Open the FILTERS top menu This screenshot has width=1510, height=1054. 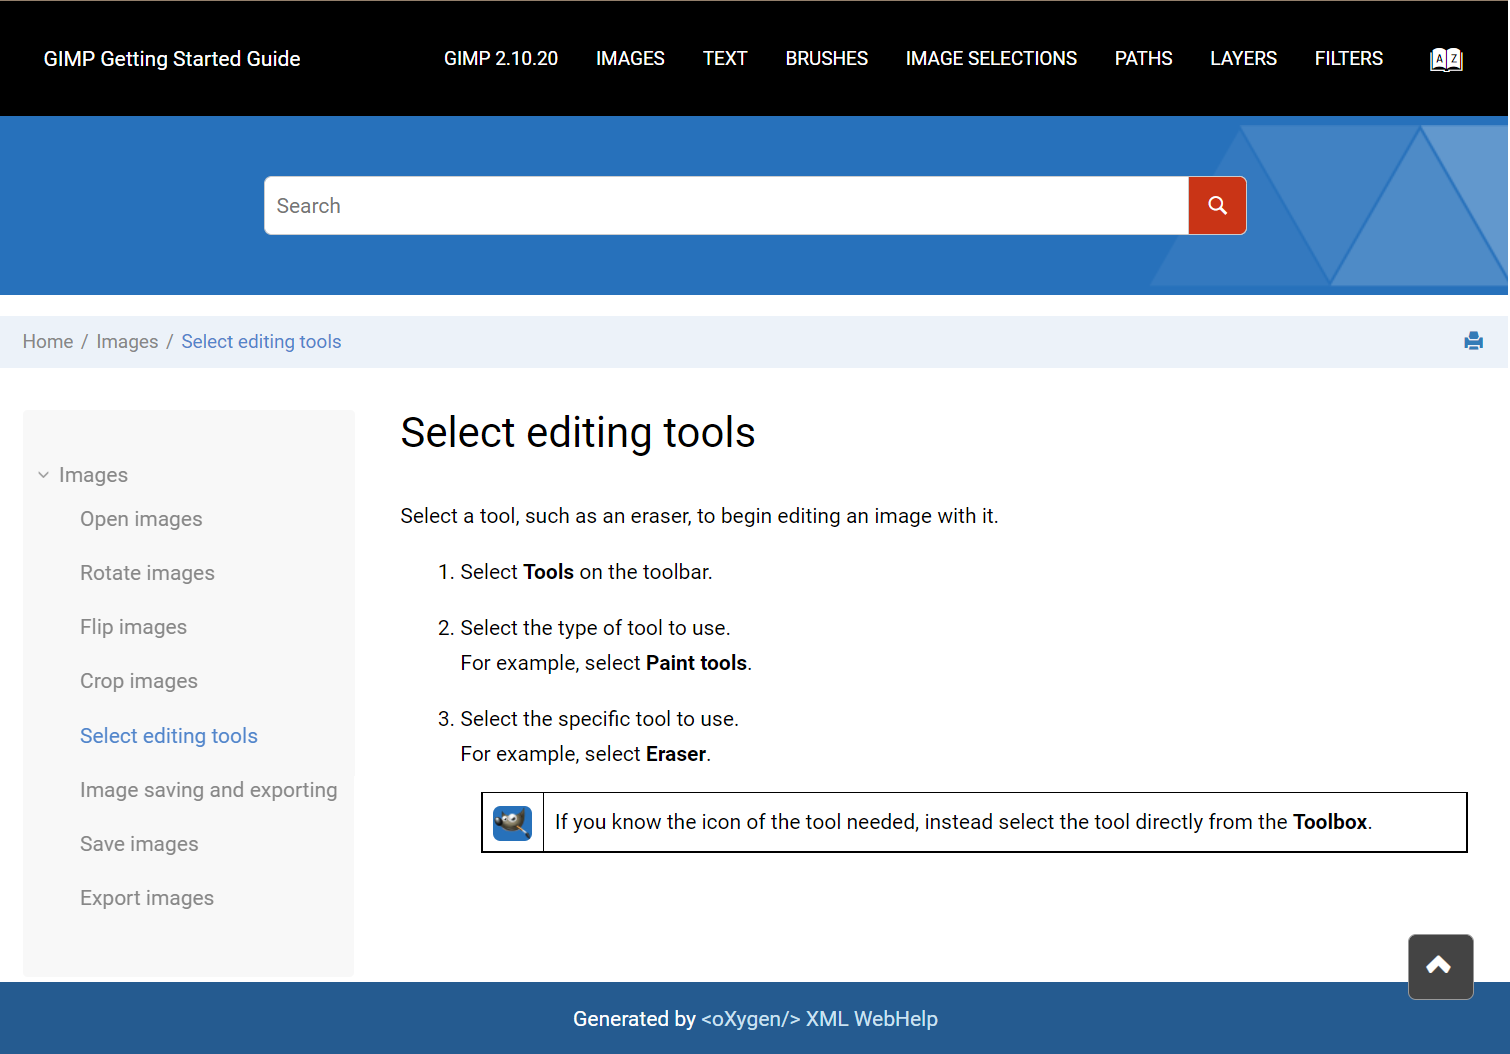[x=1348, y=59]
